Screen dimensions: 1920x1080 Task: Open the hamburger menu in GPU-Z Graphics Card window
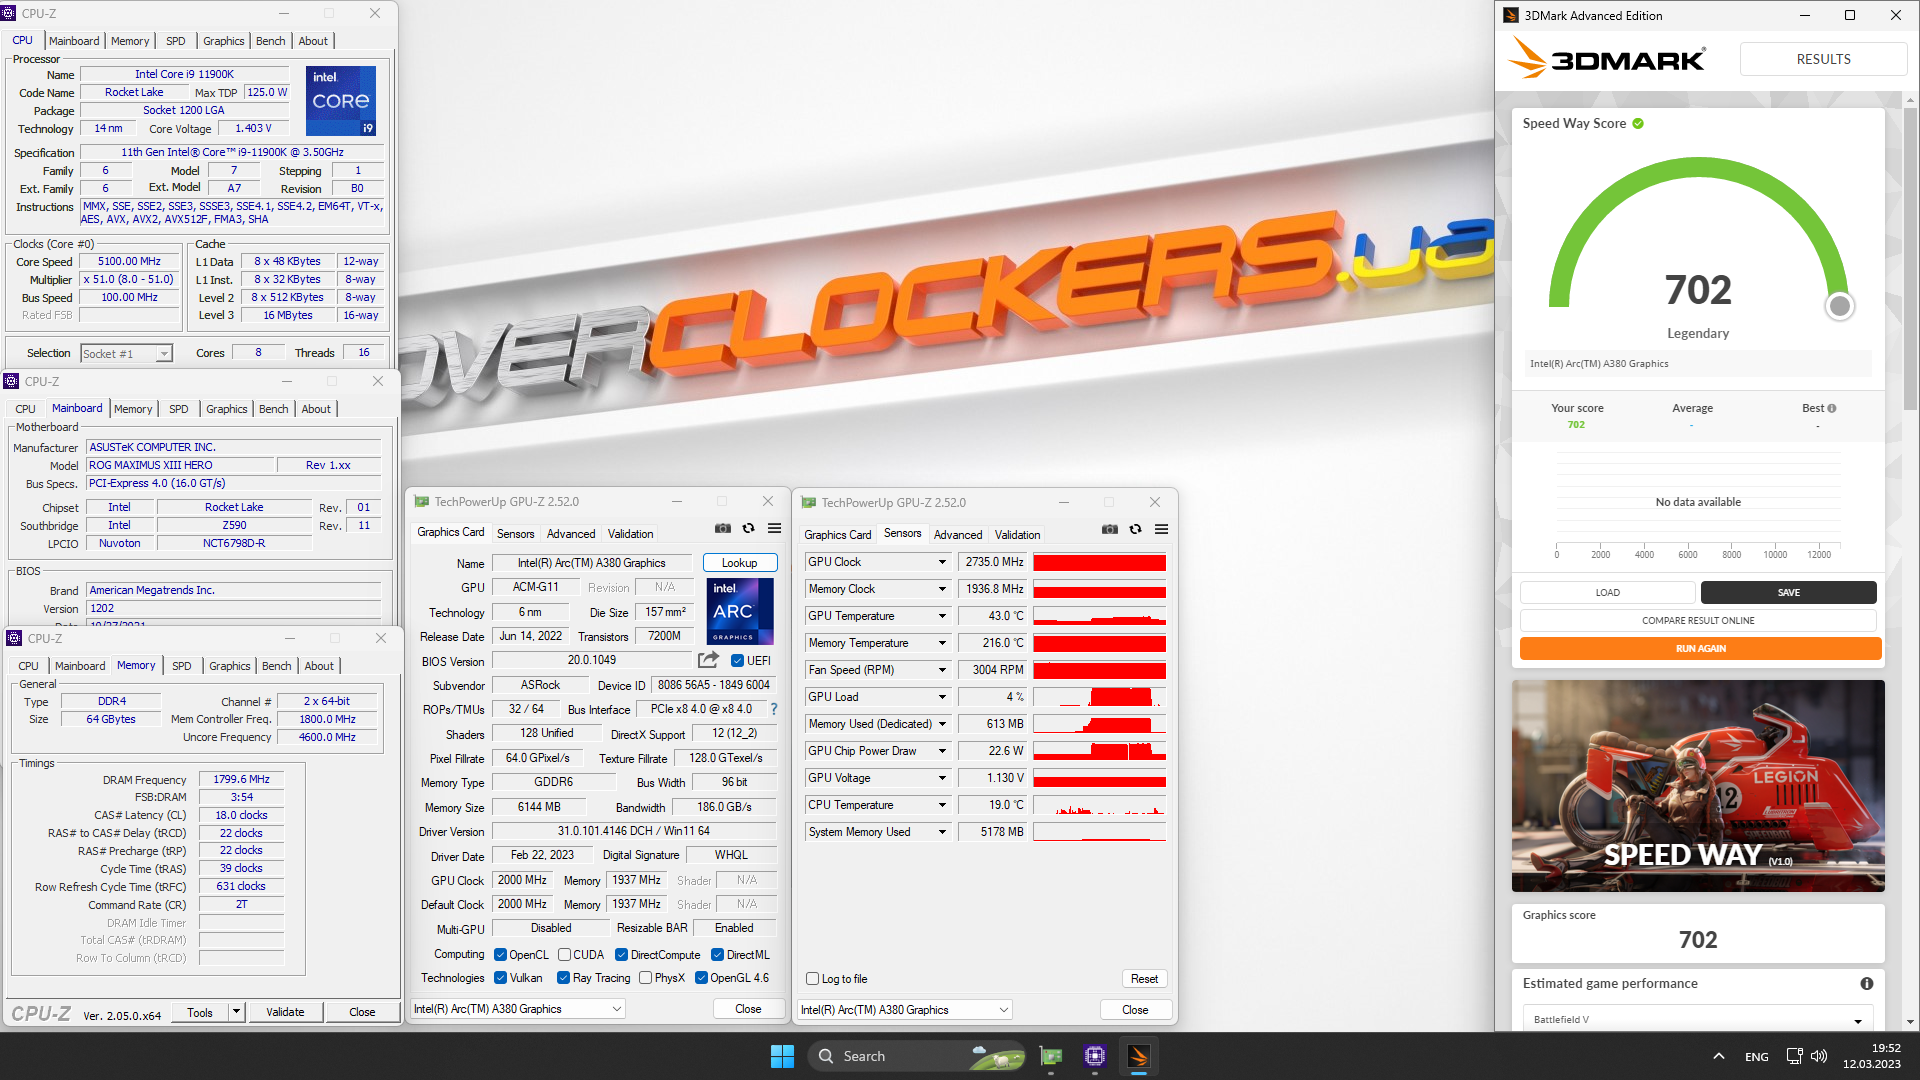click(x=774, y=528)
